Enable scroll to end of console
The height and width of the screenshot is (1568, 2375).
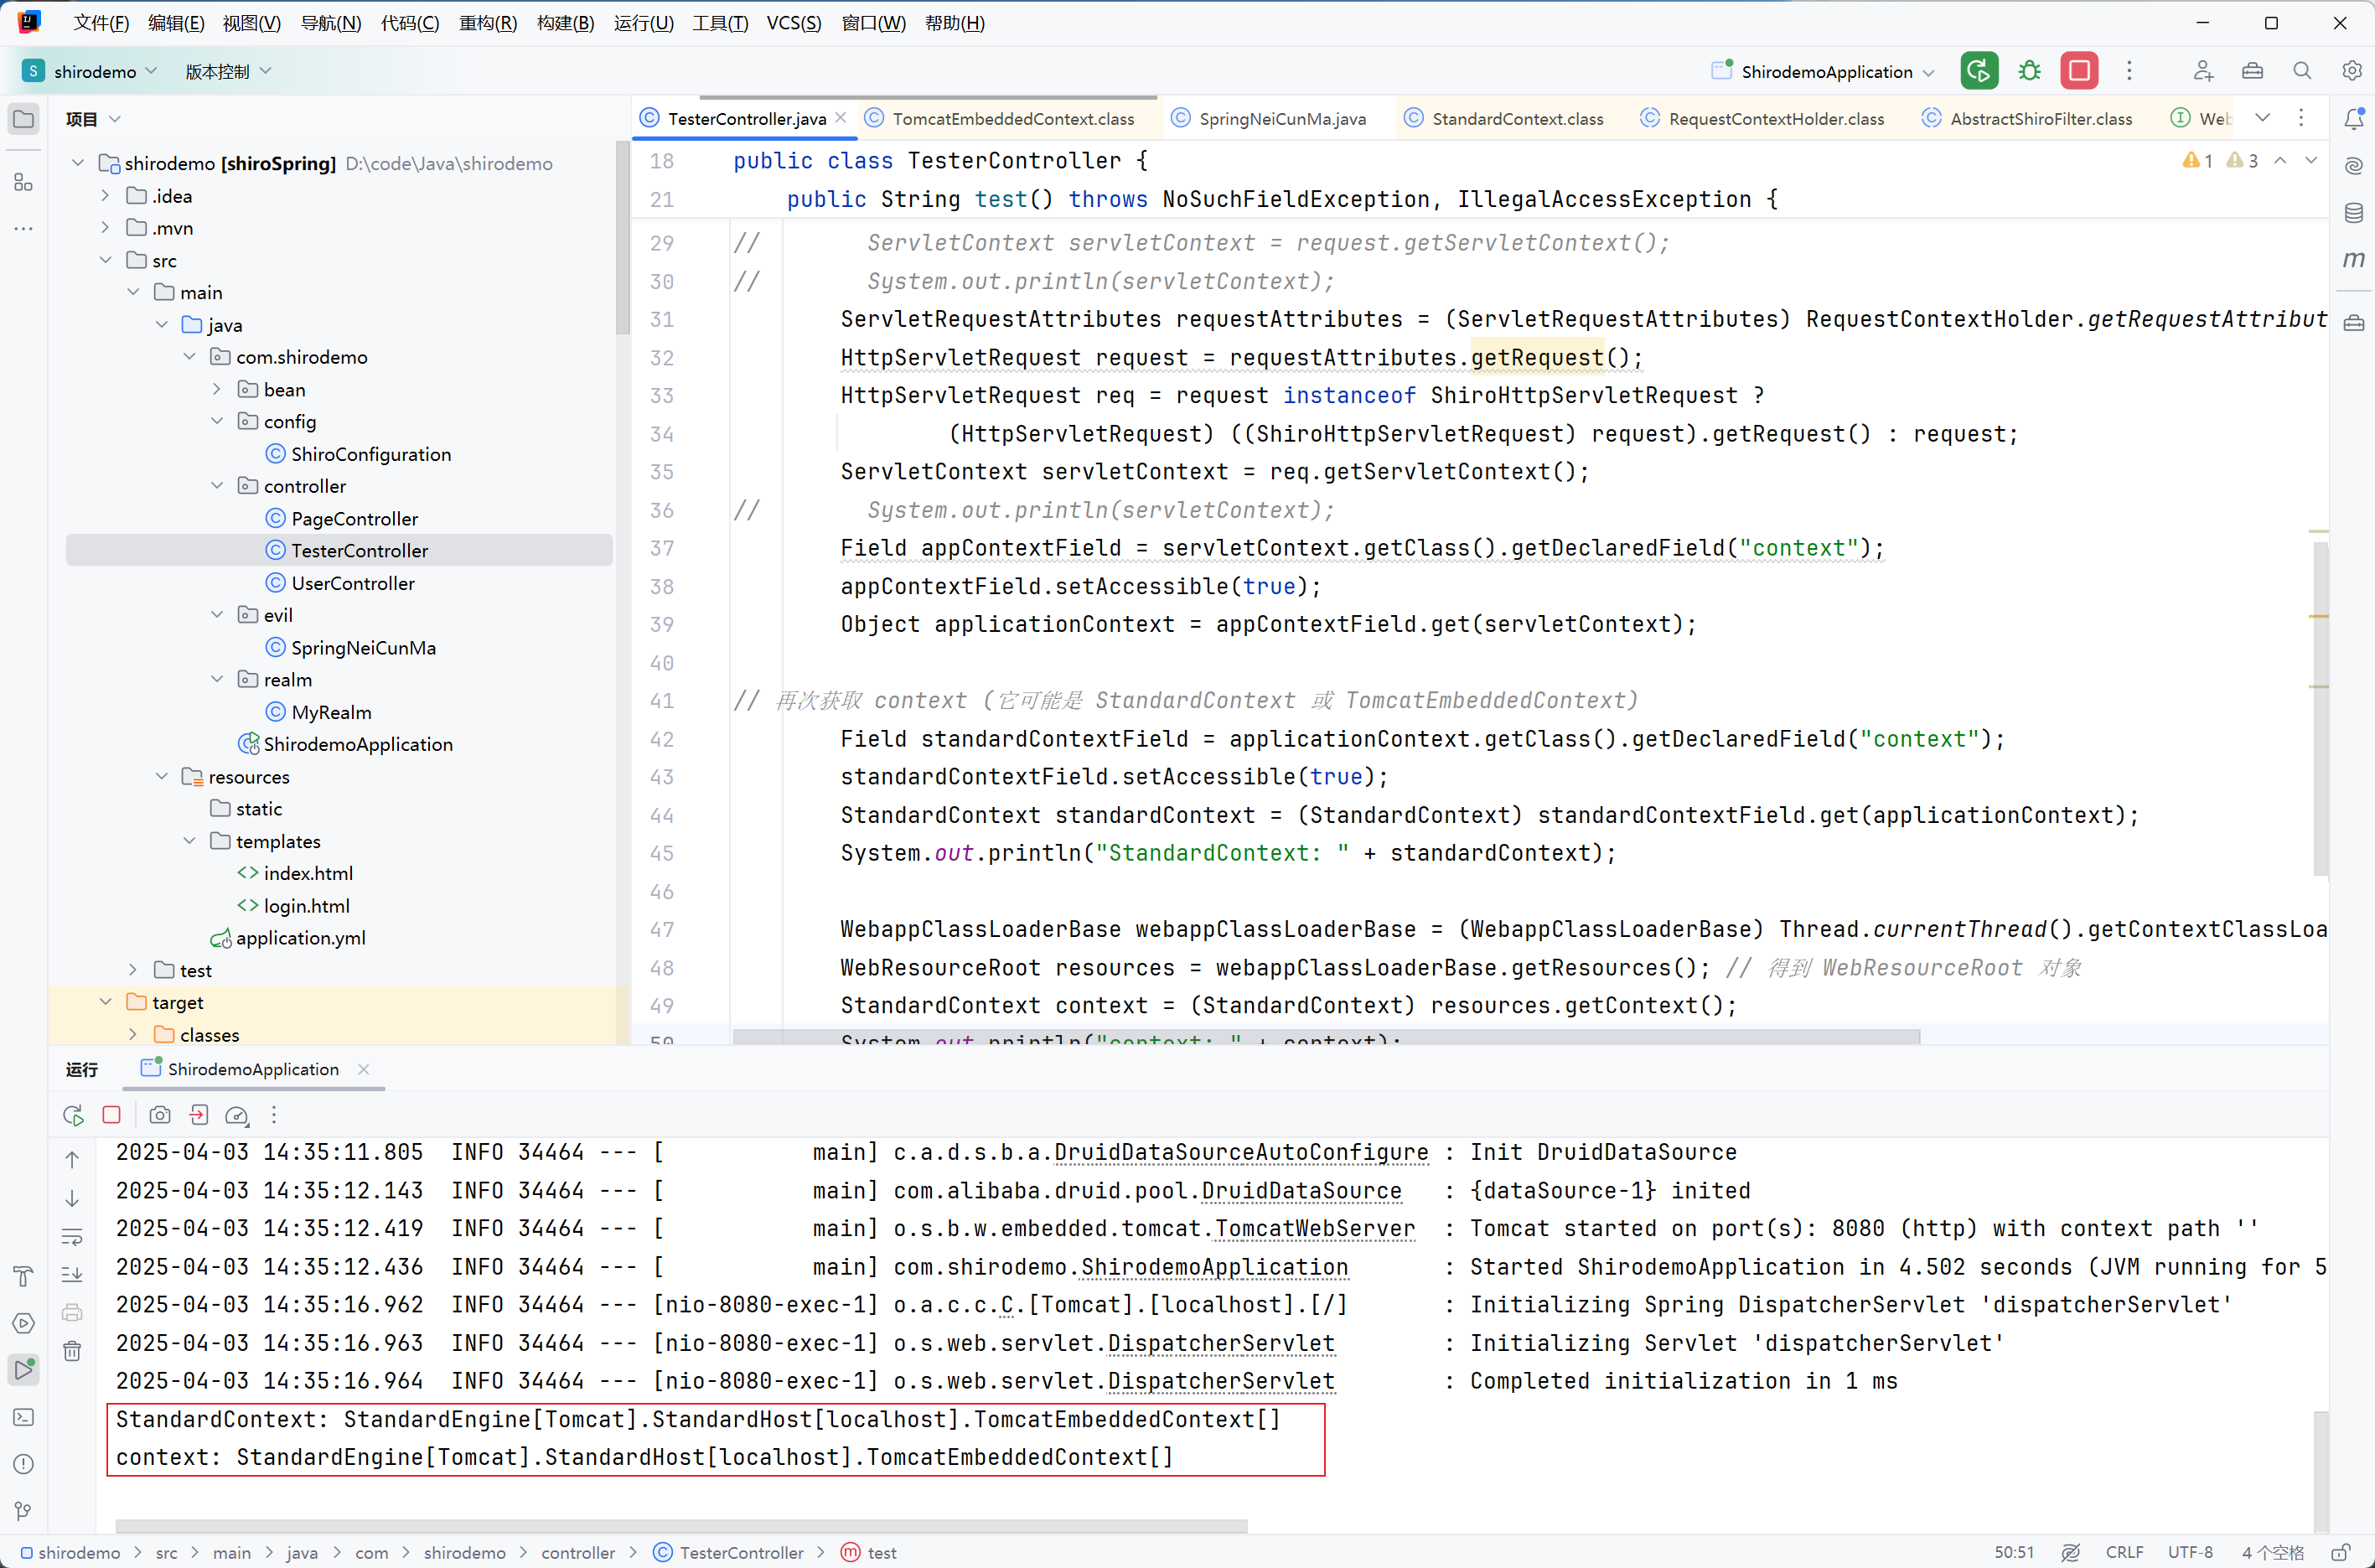tap(72, 1275)
